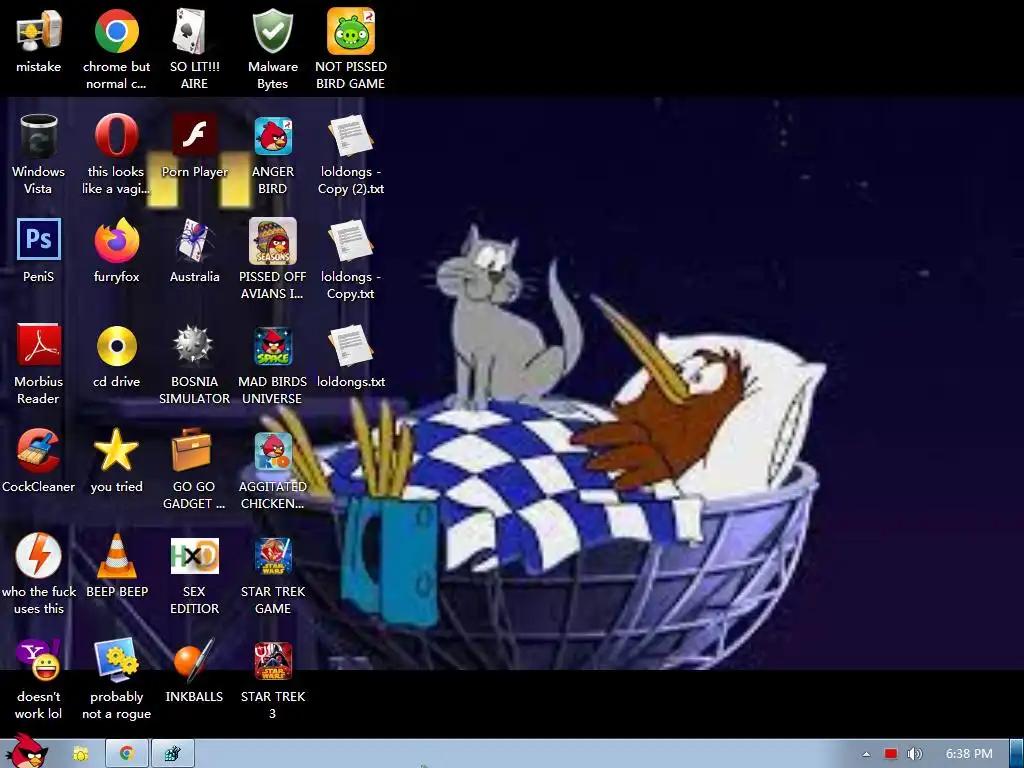Click the Show Desktop strip at taskbar end
The width and height of the screenshot is (1024, 768).
[1016, 754]
